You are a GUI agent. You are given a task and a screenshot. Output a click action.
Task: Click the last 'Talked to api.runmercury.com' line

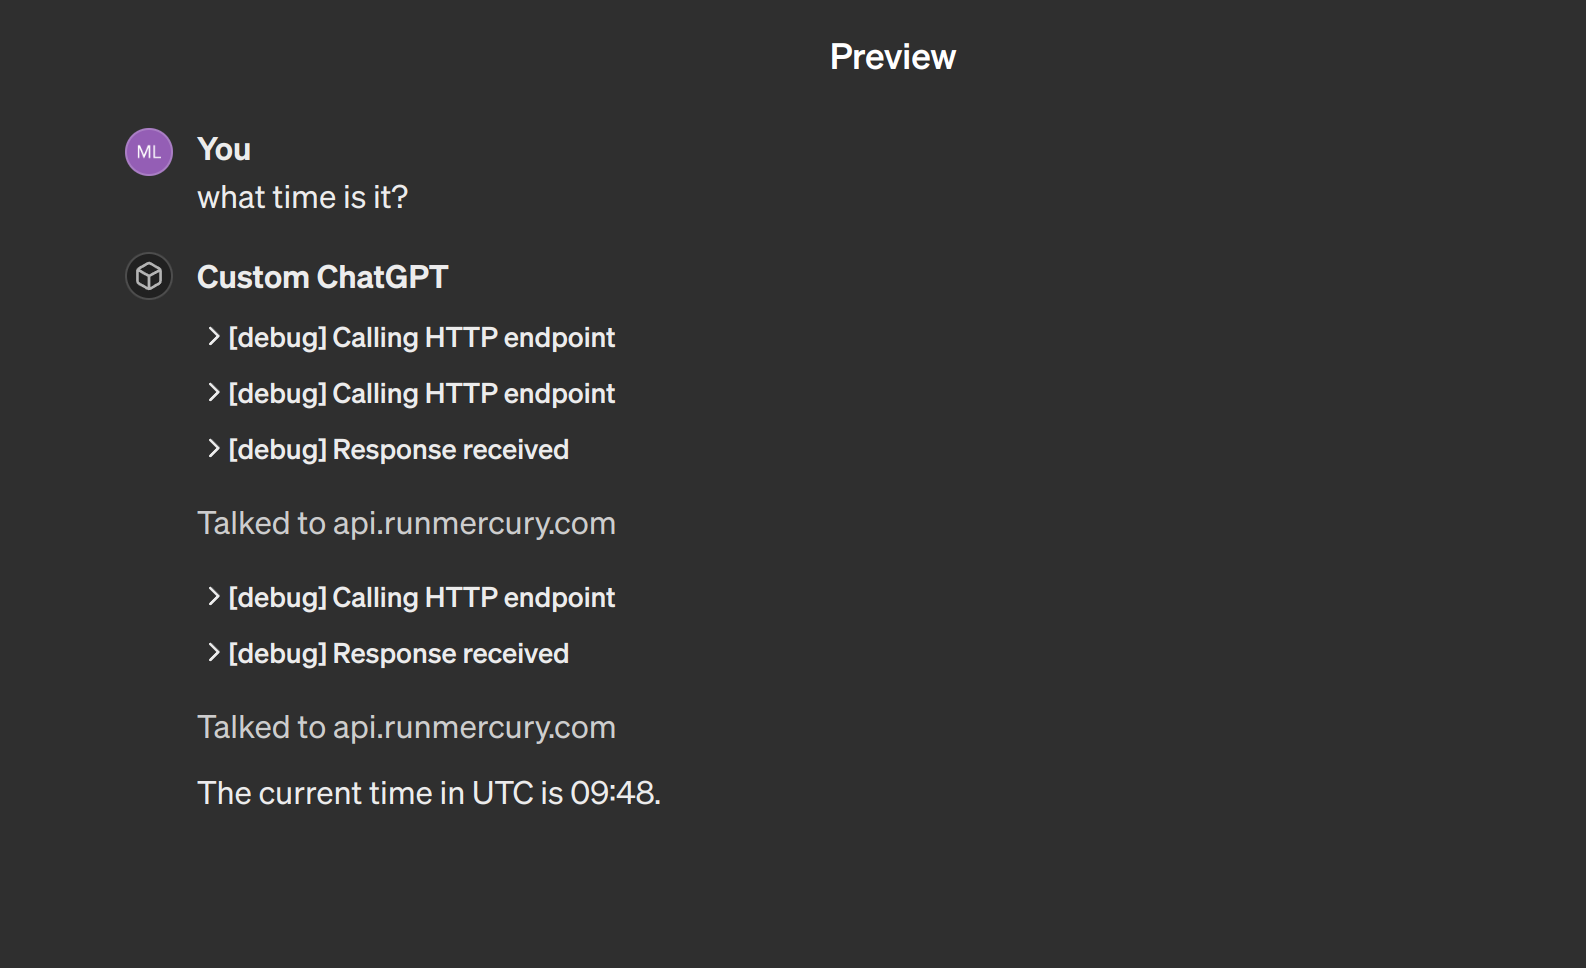[x=406, y=727]
